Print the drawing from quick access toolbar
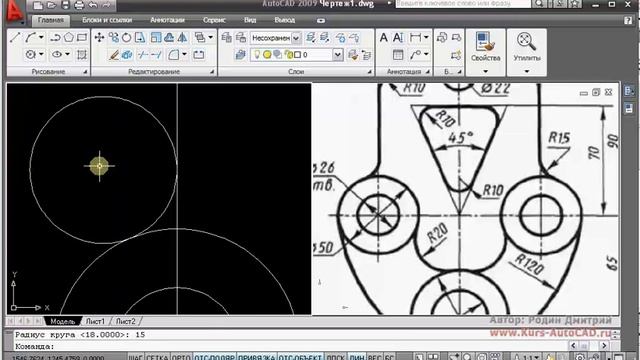Viewport: 640px width, 360px height. pos(79,5)
